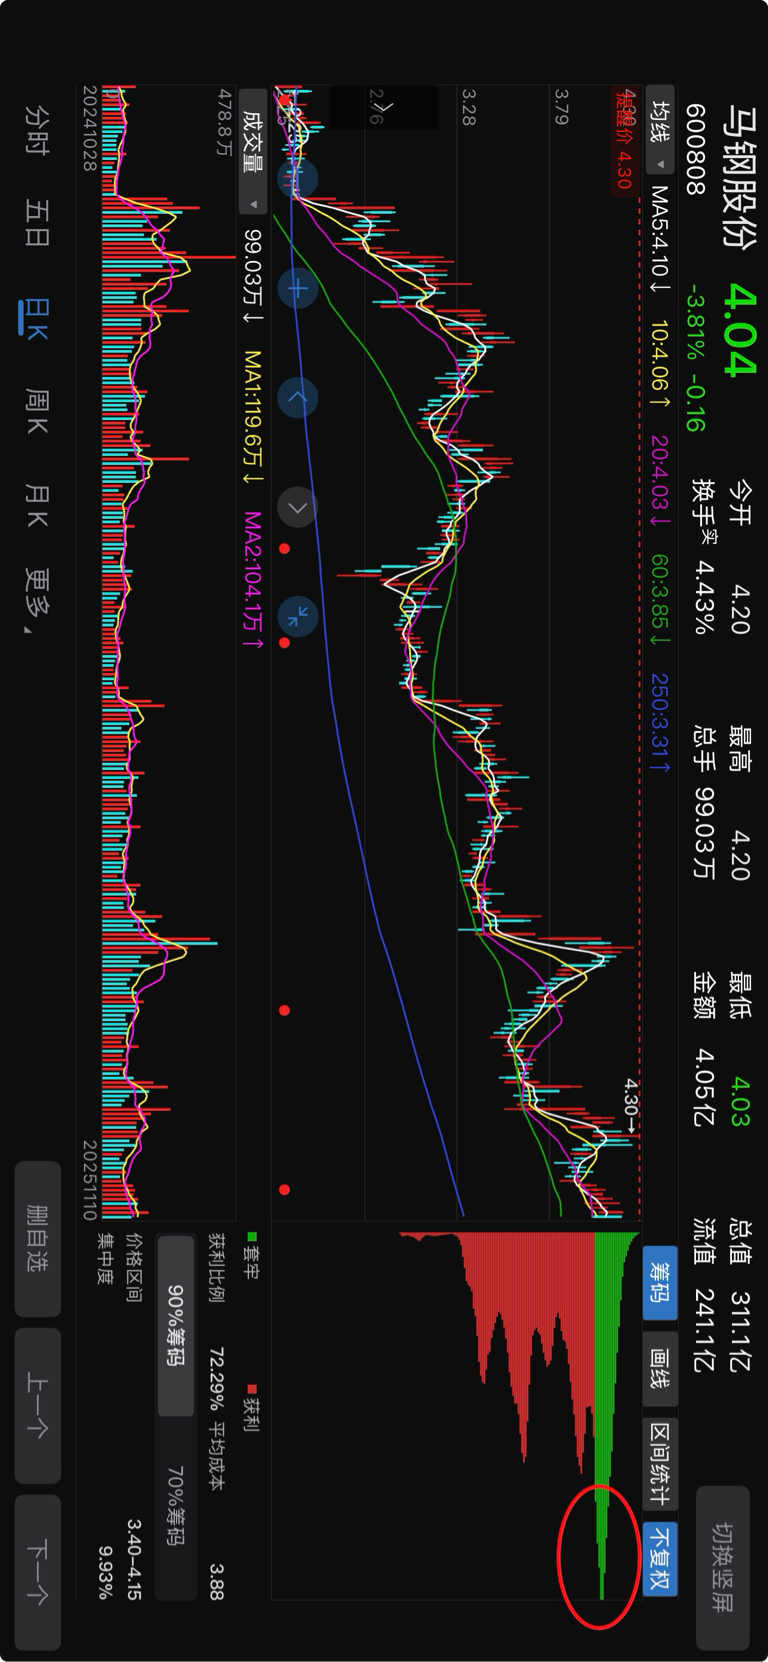This screenshot has height=1662, width=768.
Task: Go to next stock with 下一个
Action: tap(38, 1572)
